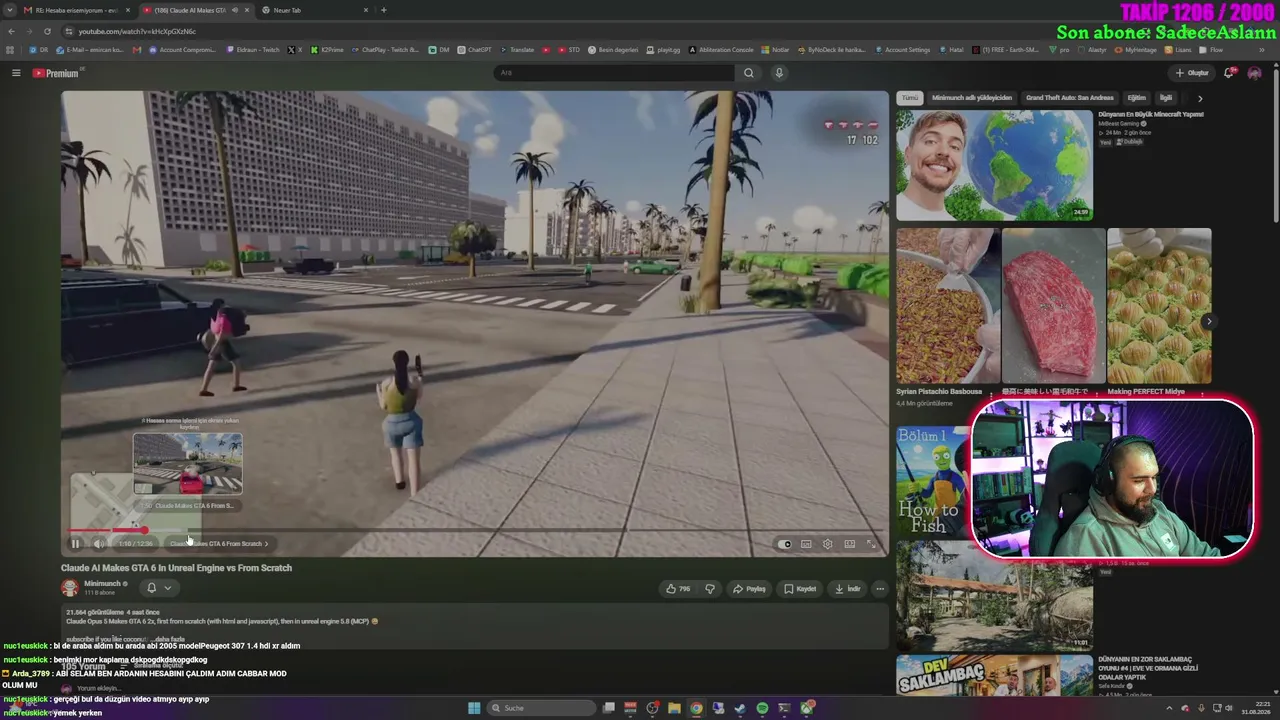Toggle the autoplay switch
Screen dimensions: 1280x720
pos(785,544)
